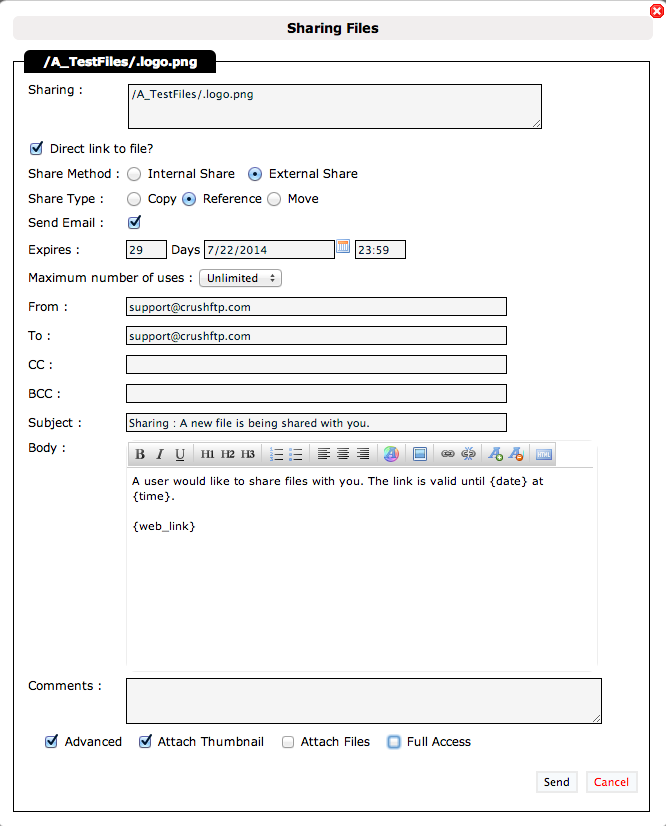This screenshot has height=826, width=666.
Task: Apply H1 heading style
Action: (x=207, y=454)
